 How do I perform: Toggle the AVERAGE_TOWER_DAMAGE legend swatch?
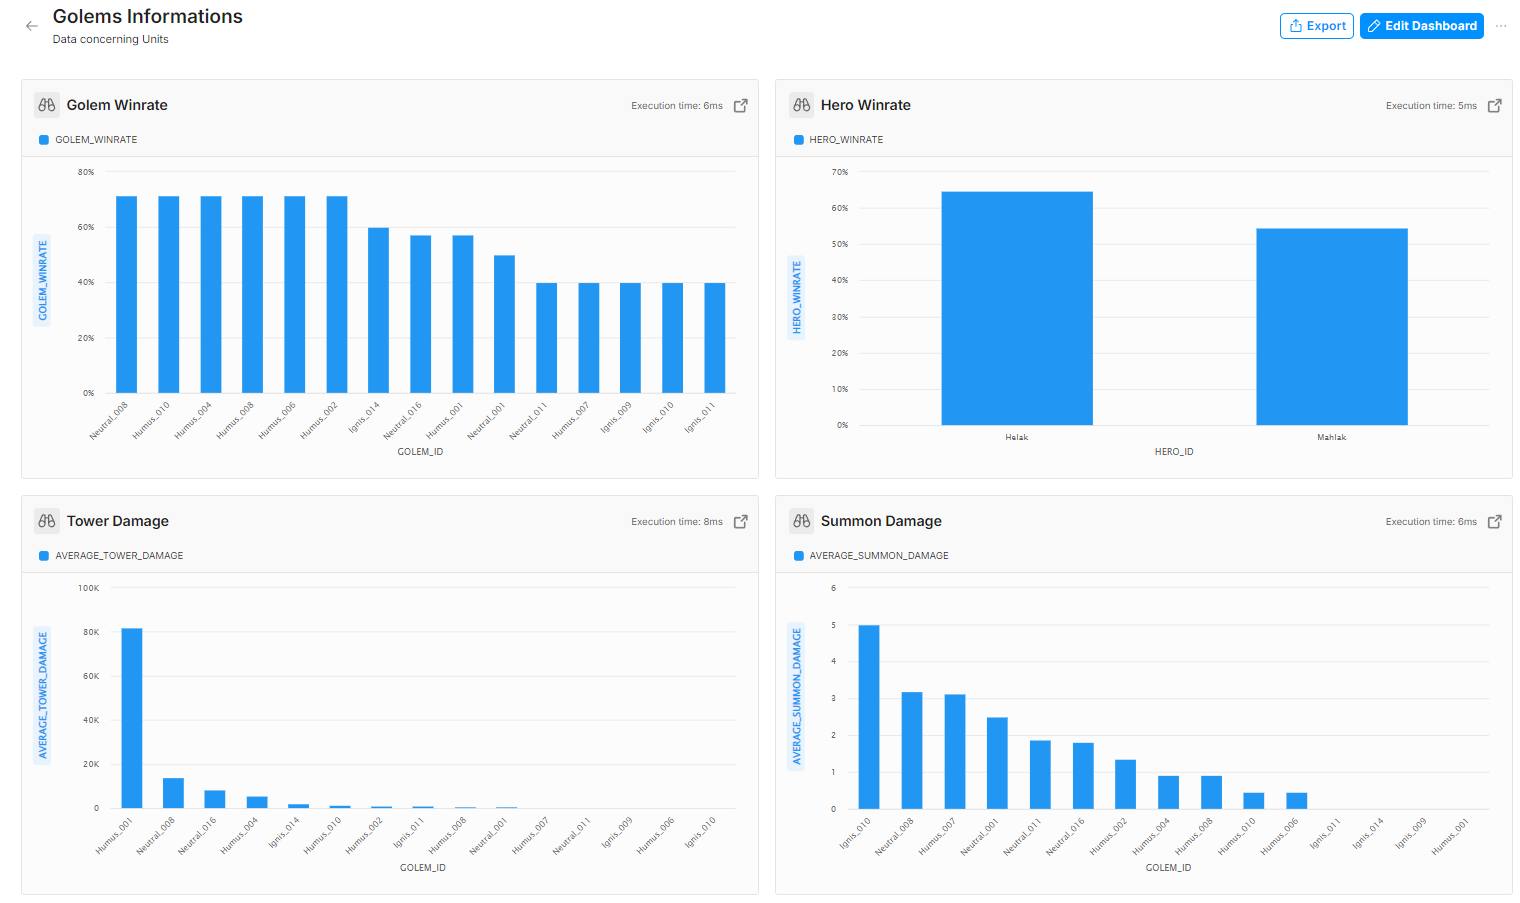click(x=44, y=556)
